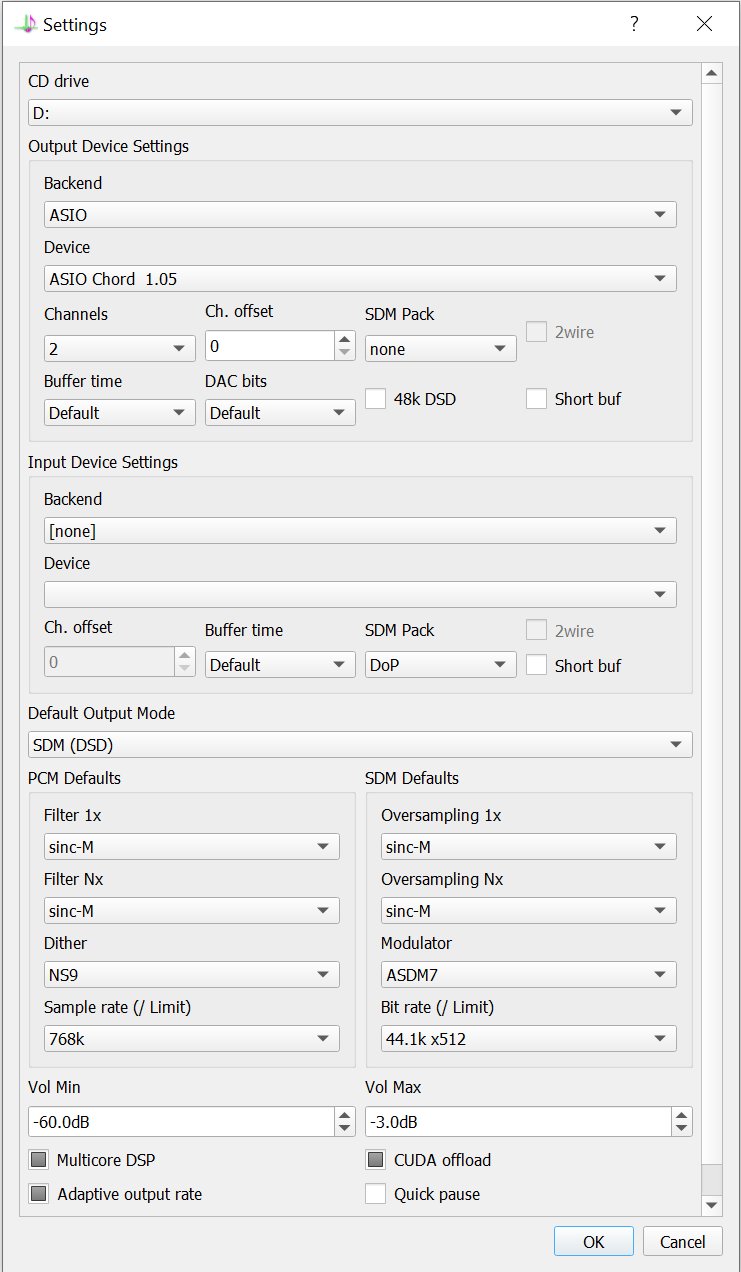This screenshot has height=1272, width=741.
Task: Toggle the output Short buf checkbox
Action: [537, 399]
